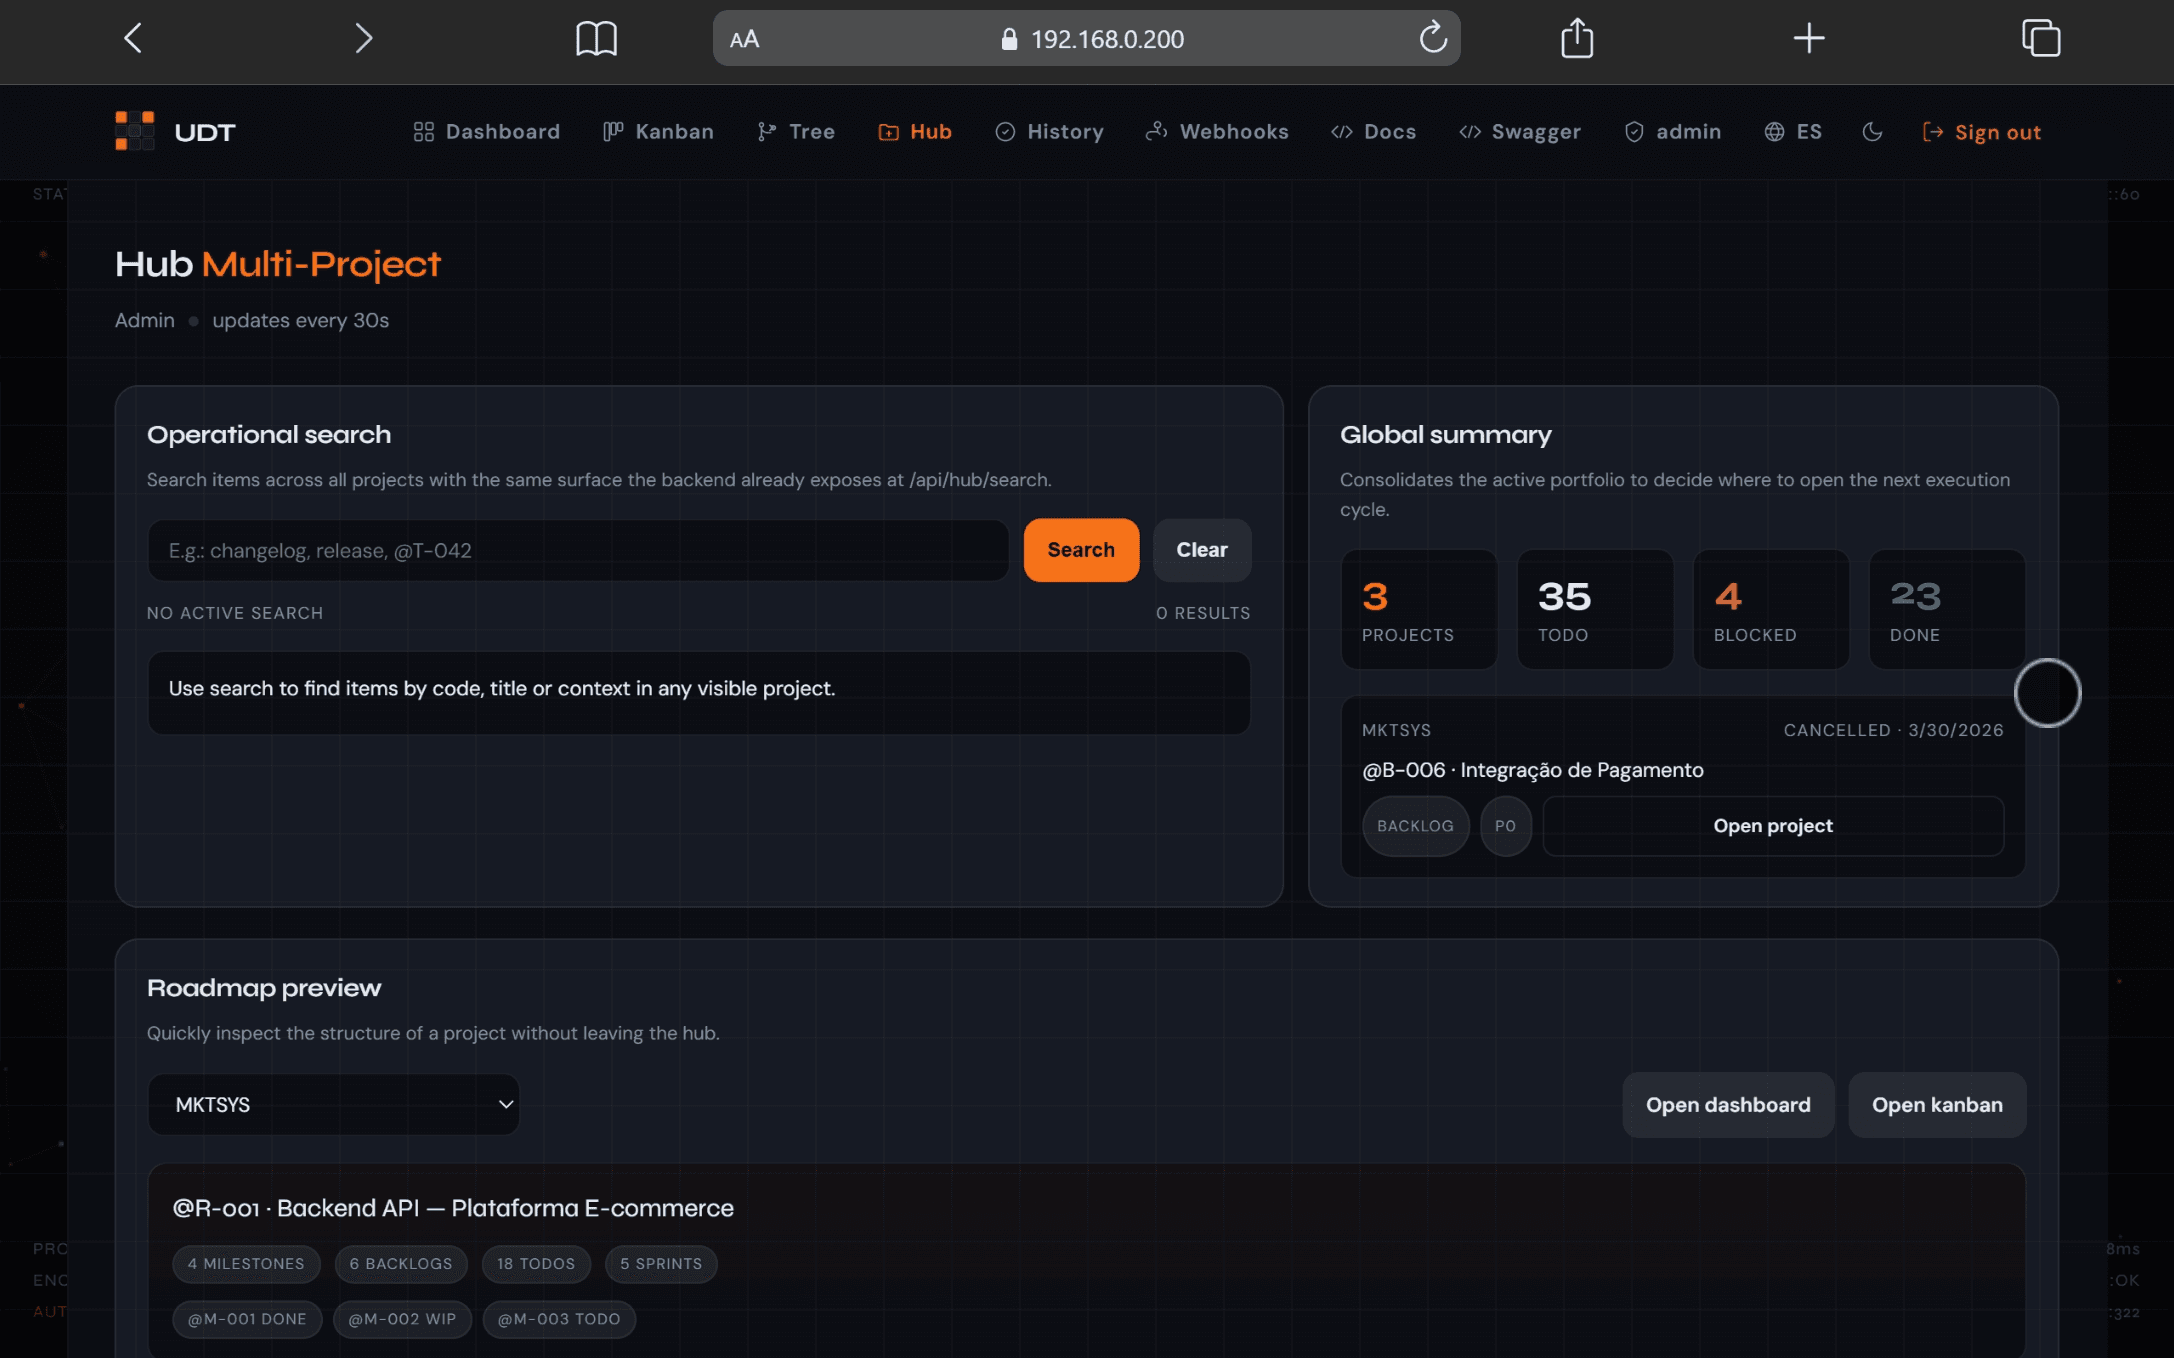Toggle dark mode moon icon

point(1872,132)
